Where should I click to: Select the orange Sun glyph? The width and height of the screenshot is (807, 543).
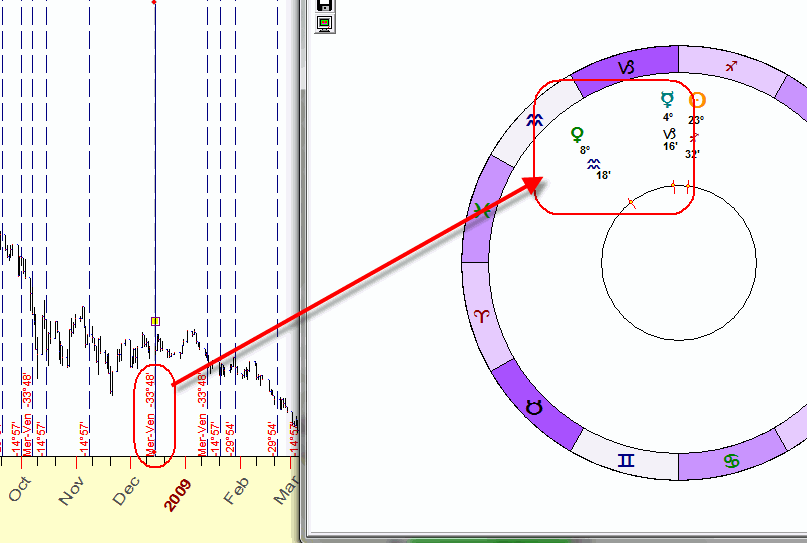point(697,100)
